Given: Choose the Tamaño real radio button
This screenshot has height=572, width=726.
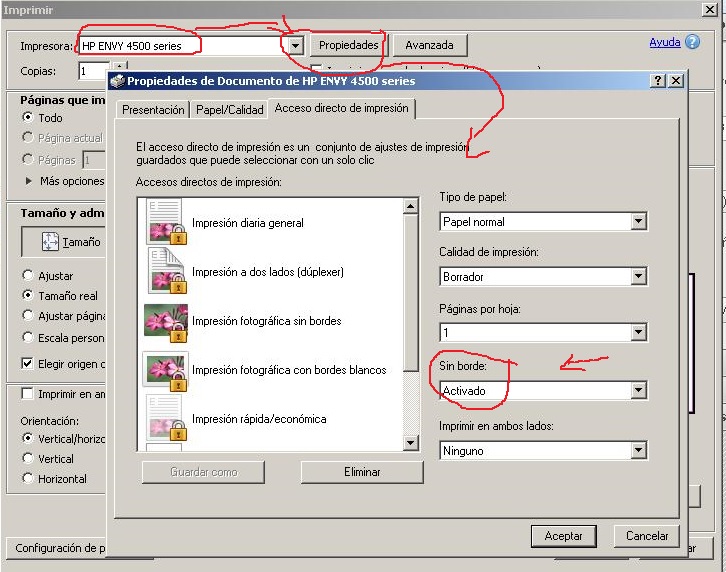Looking at the screenshot, I should pos(28,295).
